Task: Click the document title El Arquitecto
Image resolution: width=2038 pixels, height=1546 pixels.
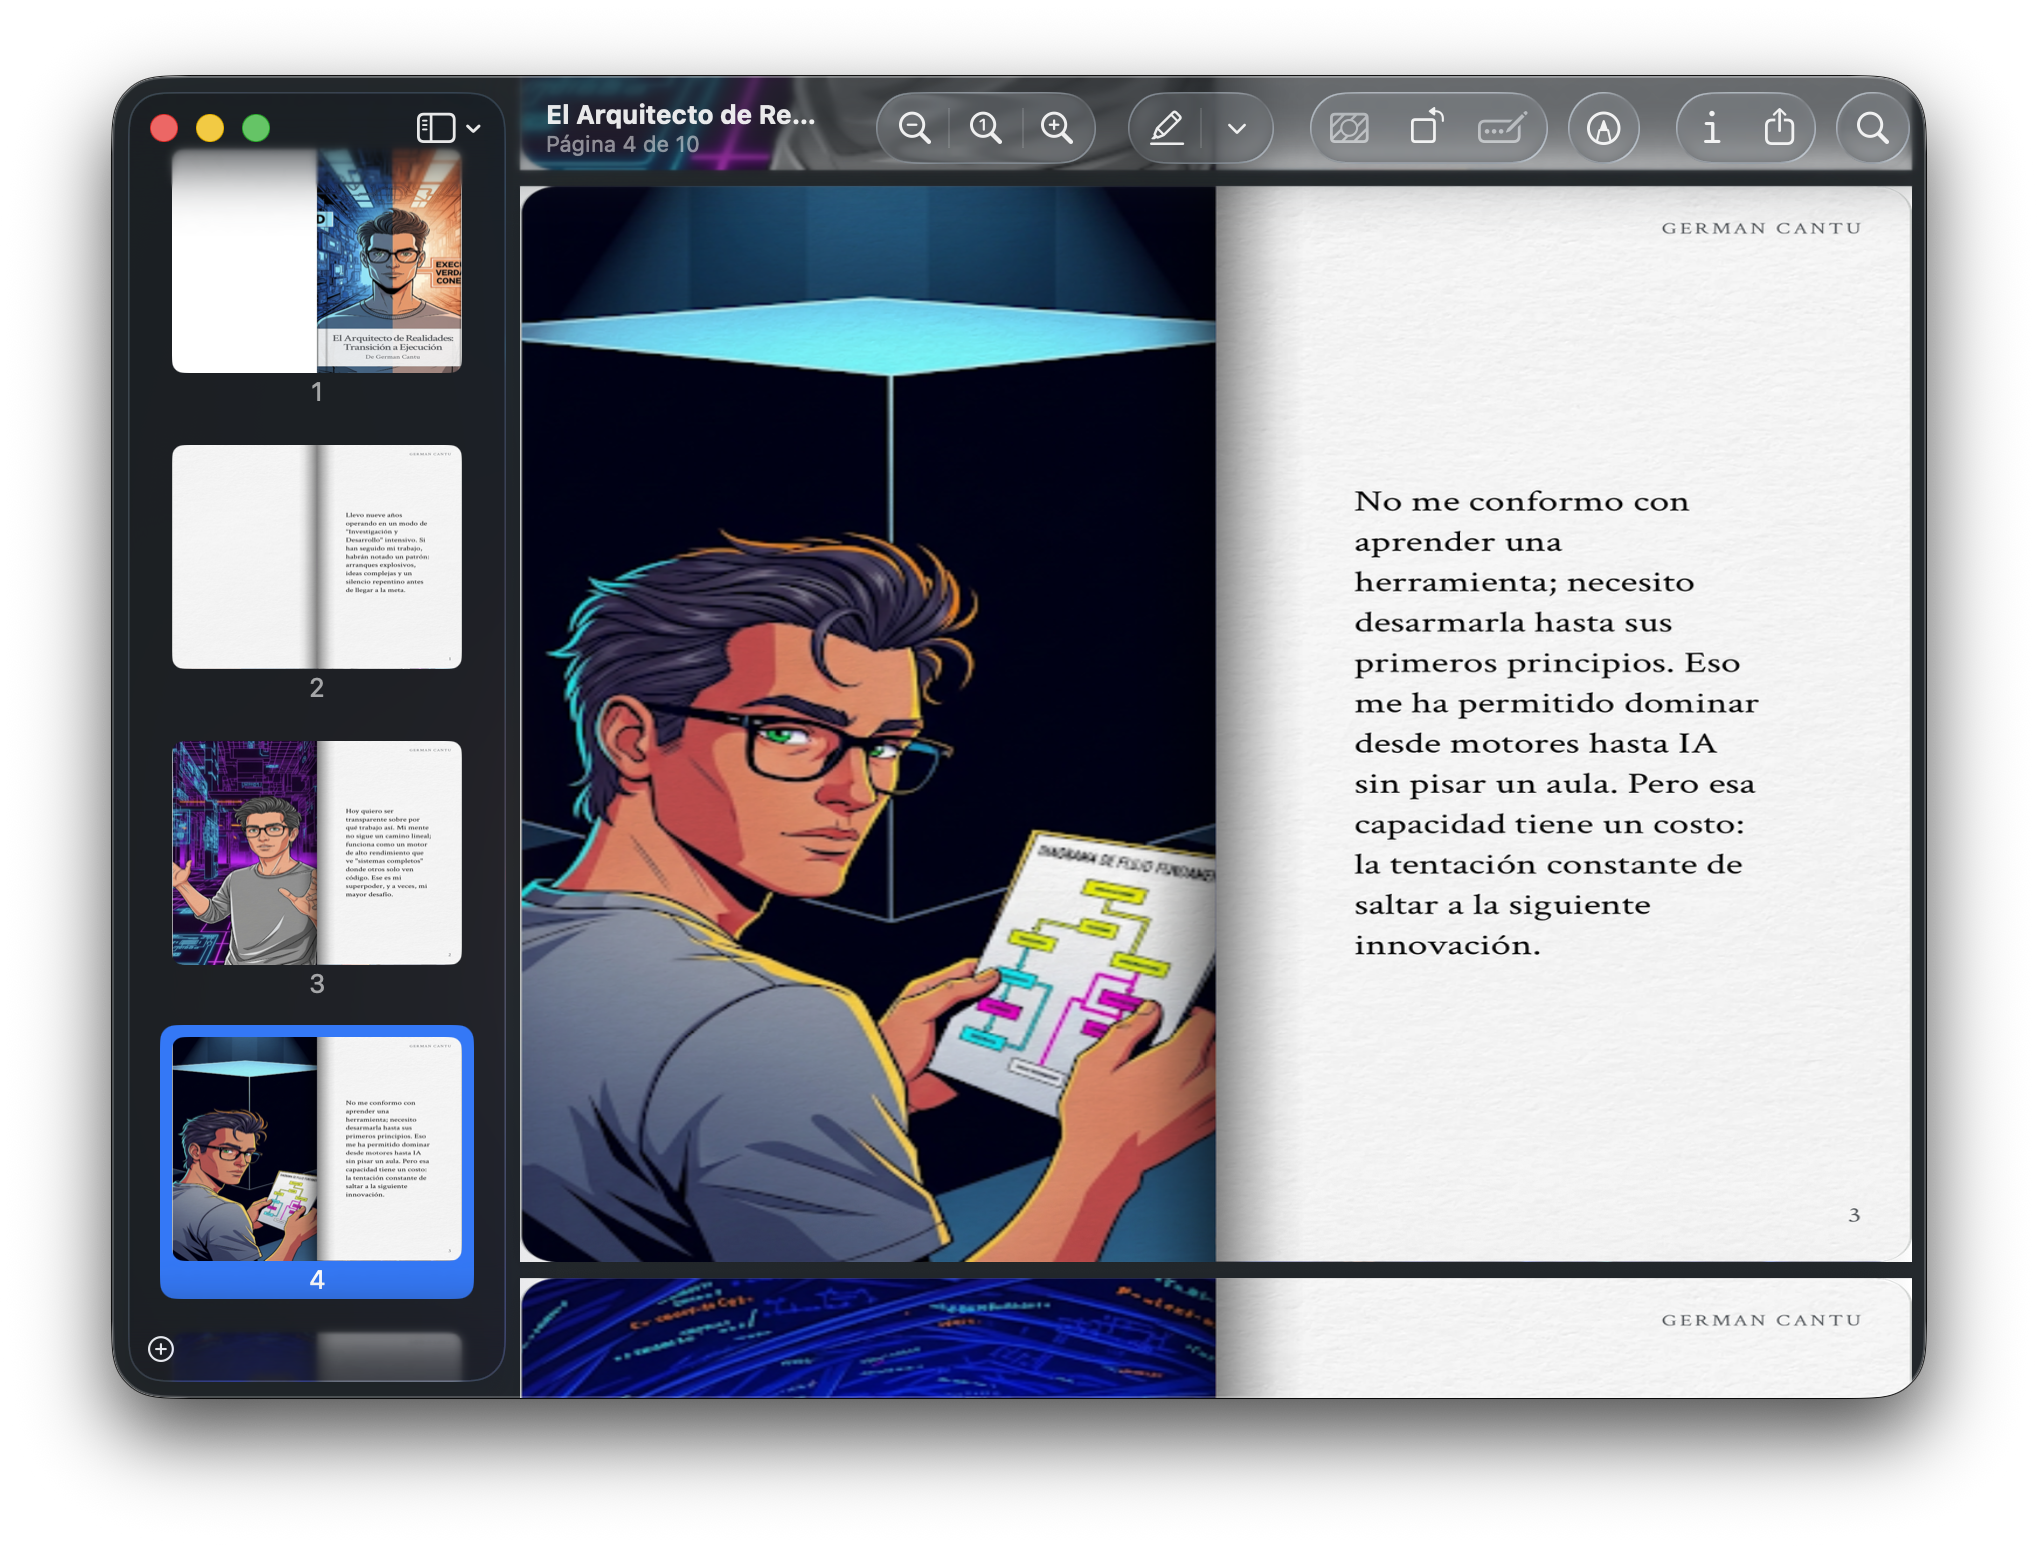Action: (680, 115)
